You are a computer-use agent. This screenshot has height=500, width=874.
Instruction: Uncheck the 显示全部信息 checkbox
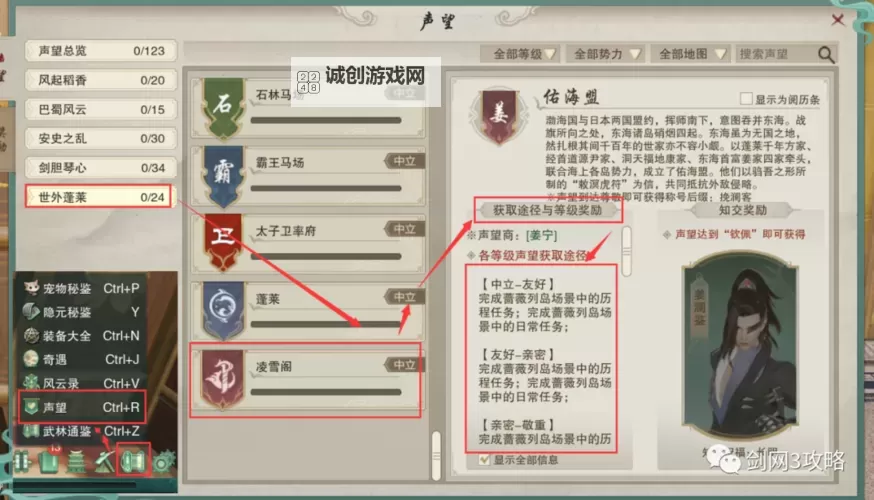pos(484,459)
